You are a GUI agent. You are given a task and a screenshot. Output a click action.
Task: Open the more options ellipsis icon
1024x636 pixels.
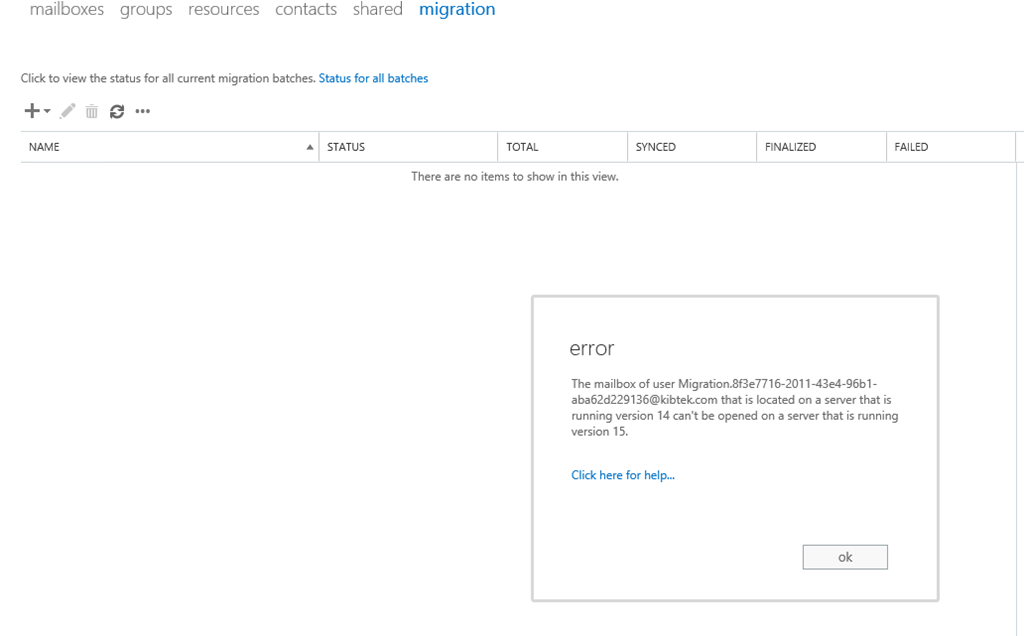[x=142, y=112]
